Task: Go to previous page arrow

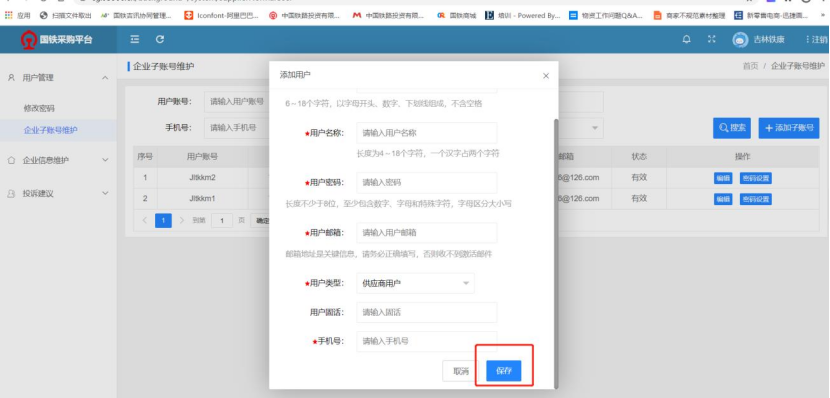Action: pos(145,220)
